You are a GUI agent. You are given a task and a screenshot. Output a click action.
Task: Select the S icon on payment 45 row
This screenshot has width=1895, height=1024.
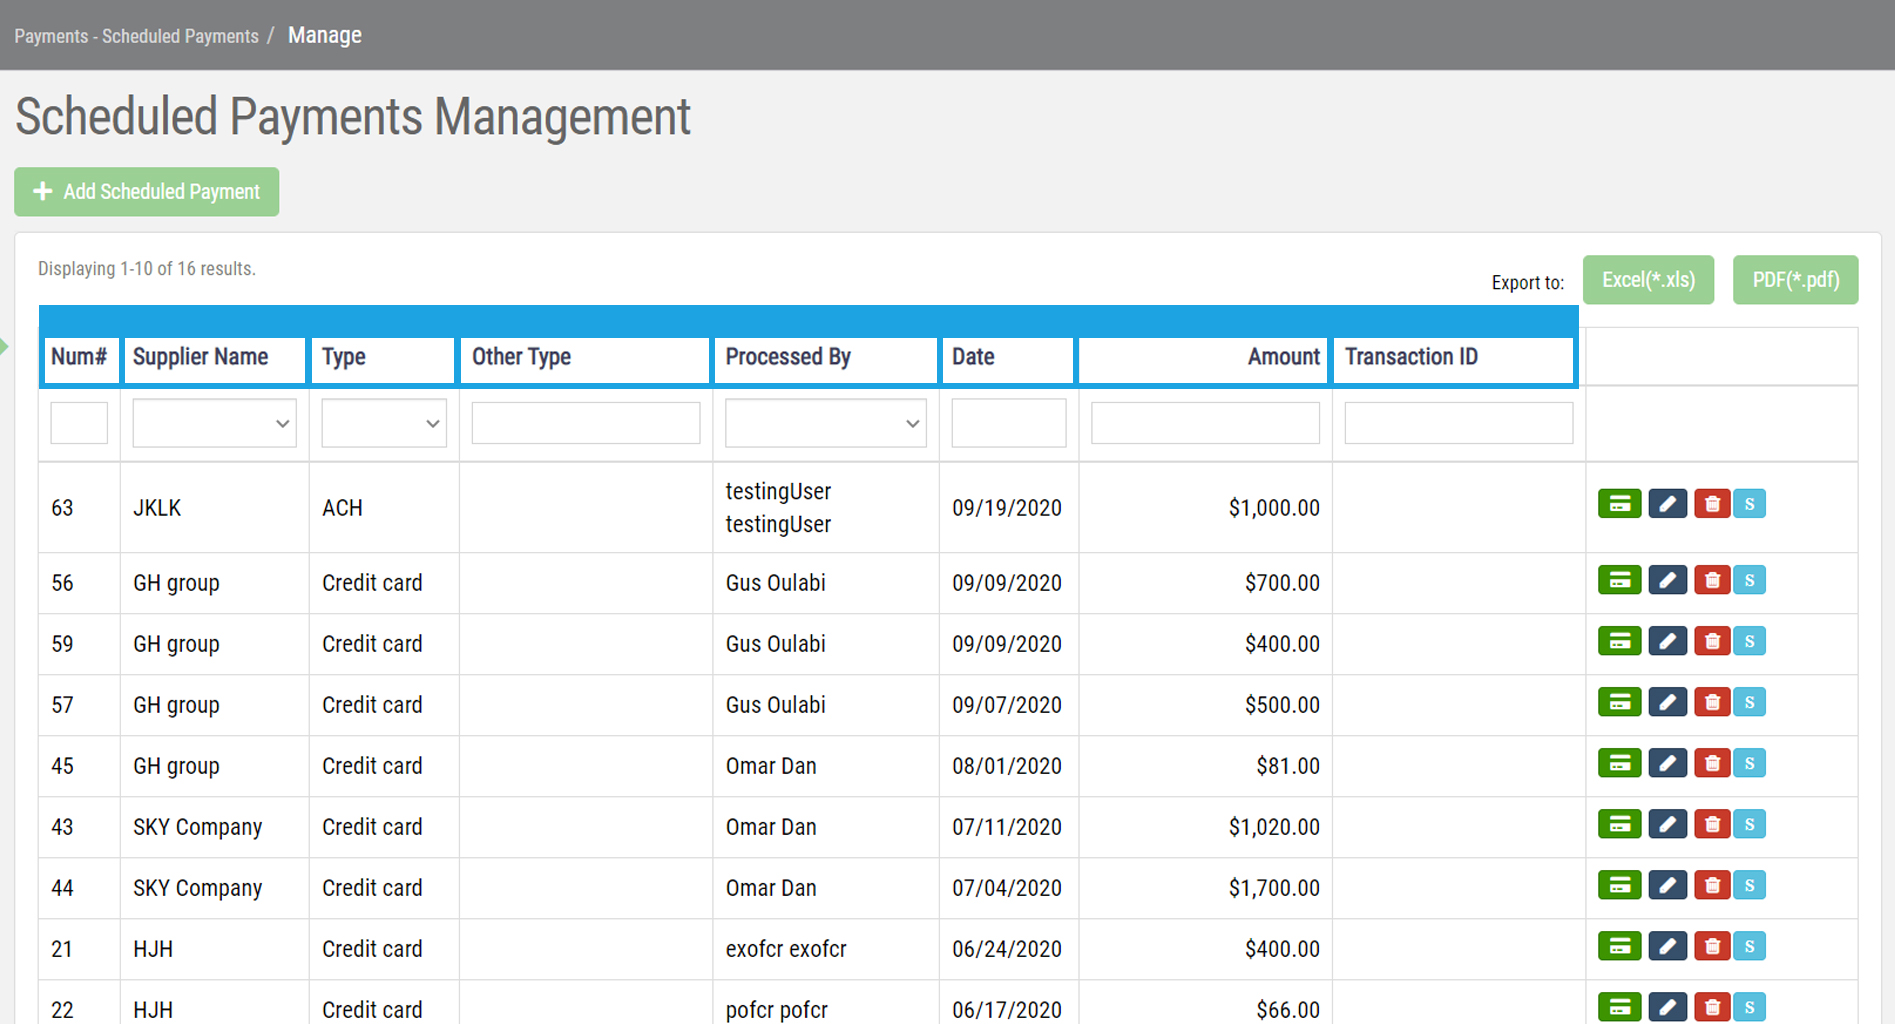pyautogui.click(x=1750, y=763)
